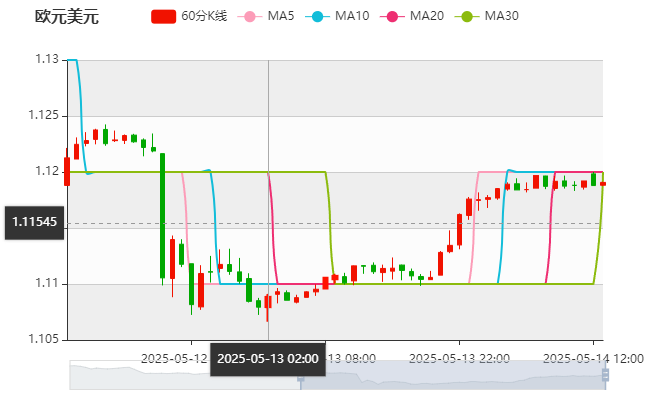Hide the MA5 line via its label

(x=281, y=17)
